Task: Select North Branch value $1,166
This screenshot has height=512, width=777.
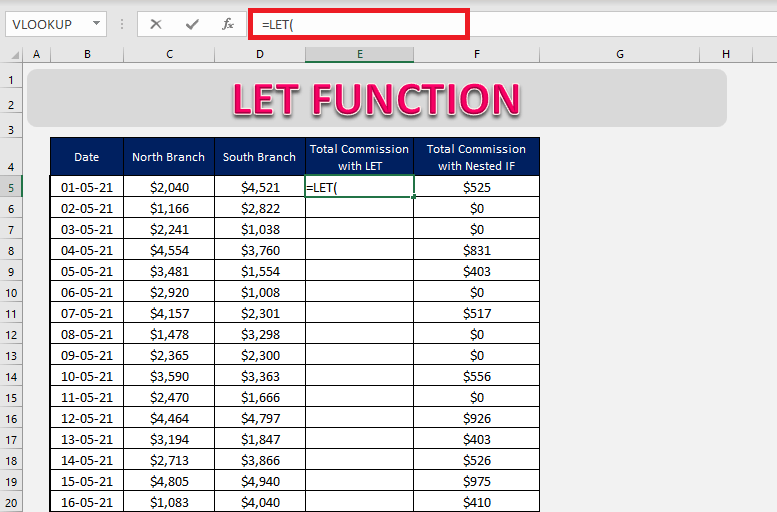Action: click(169, 208)
